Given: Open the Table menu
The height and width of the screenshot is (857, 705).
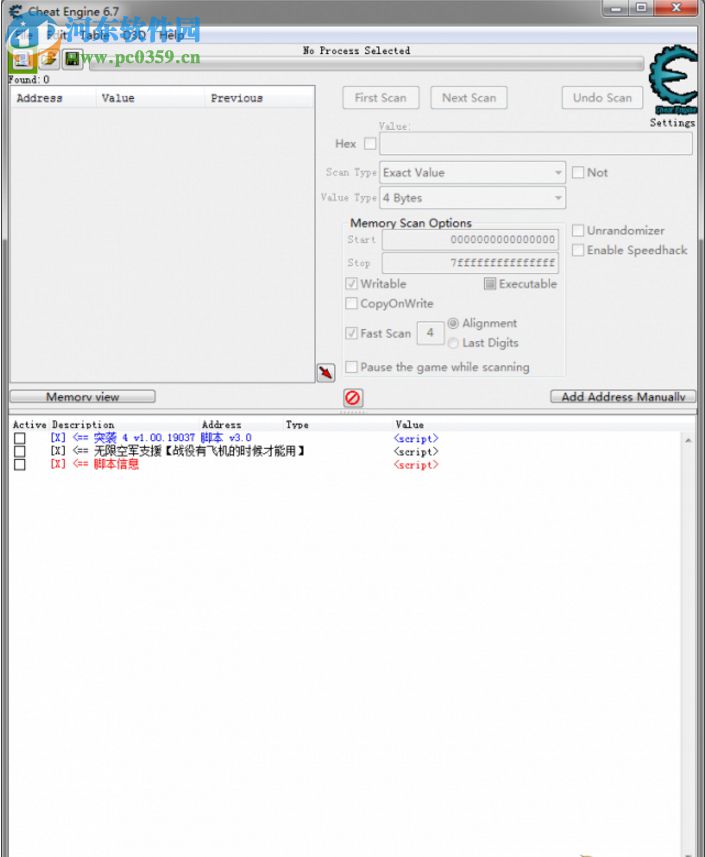Looking at the screenshot, I should click(94, 35).
